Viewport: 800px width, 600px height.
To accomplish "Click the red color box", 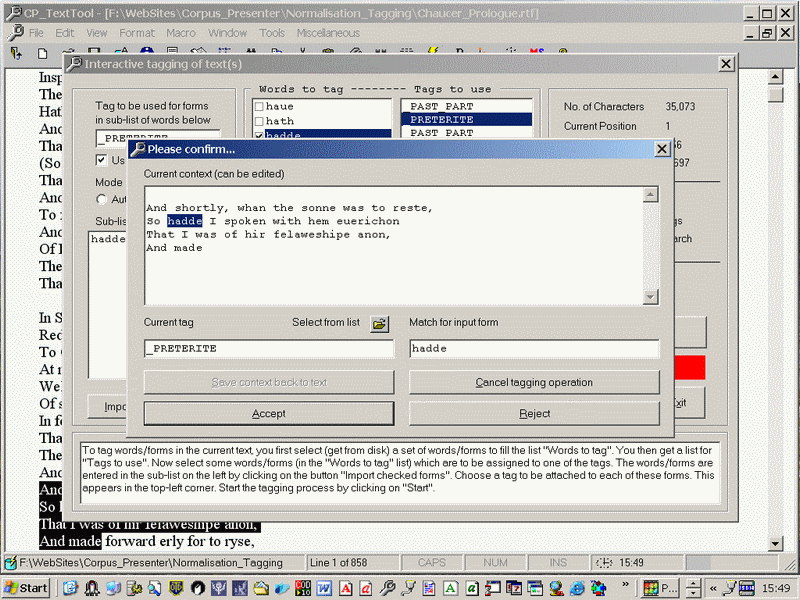I will click(690, 367).
